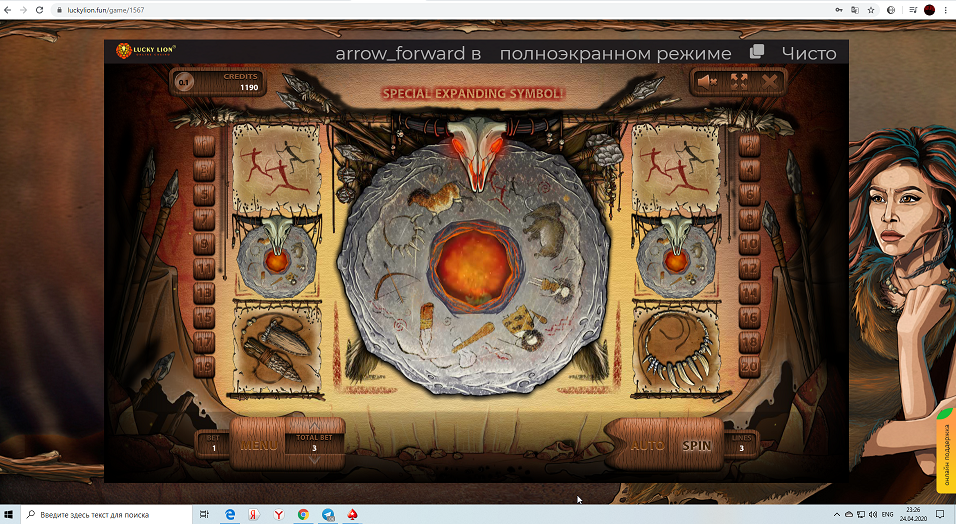This screenshot has width=956, height=524.
Task: Open Yandex Browser from the taskbar
Action: tap(278, 515)
